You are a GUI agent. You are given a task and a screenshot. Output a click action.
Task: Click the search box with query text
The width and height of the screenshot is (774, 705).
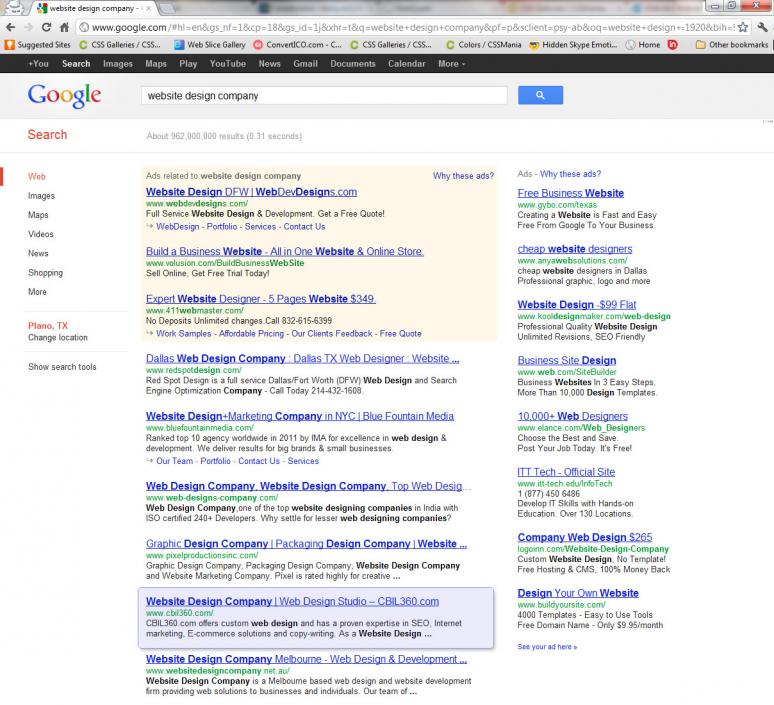(323, 96)
